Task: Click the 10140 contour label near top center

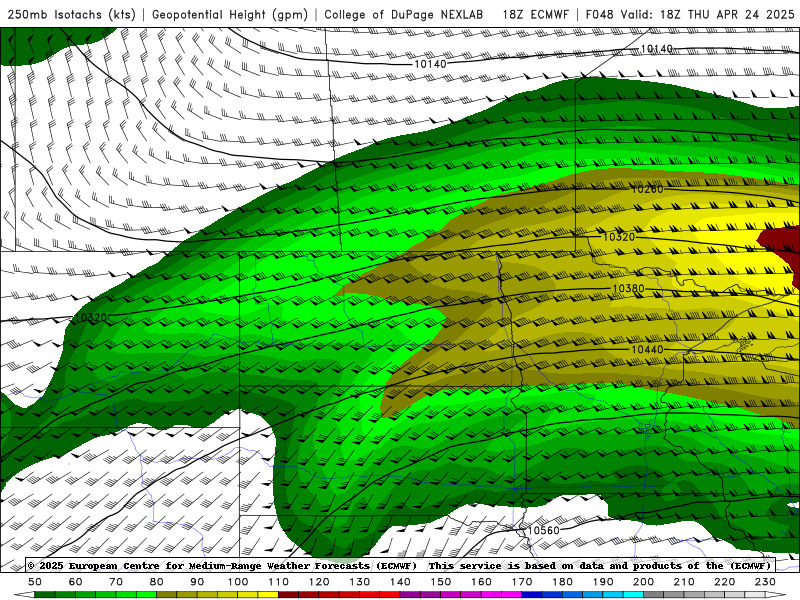Action: click(x=430, y=64)
